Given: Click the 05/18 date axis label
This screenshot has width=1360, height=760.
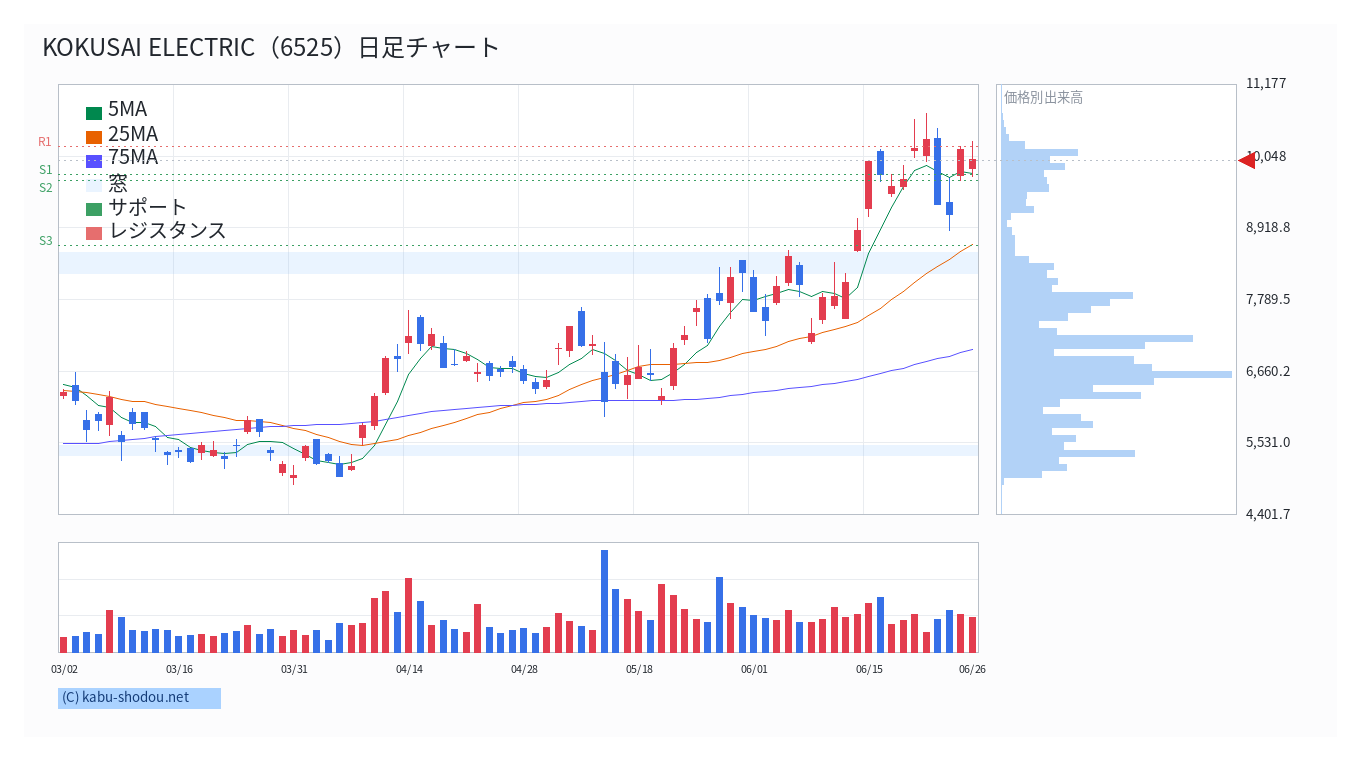Looking at the screenshot, I should [639, 669].
